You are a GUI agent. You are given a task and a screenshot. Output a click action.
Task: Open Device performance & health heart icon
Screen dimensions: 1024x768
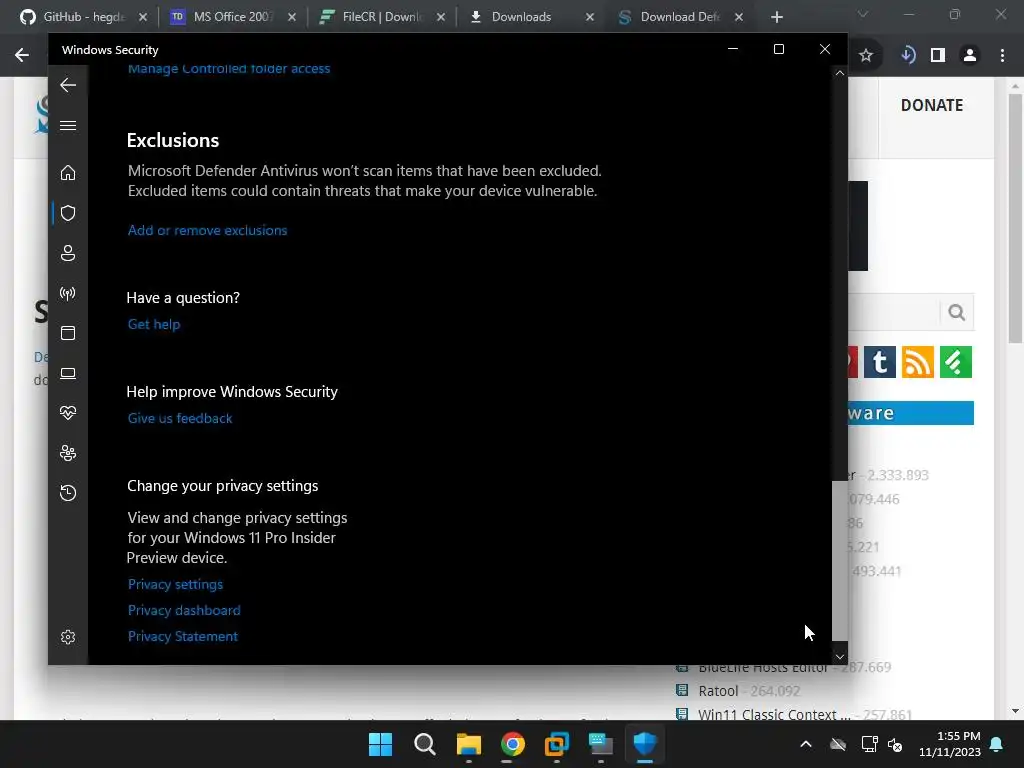pyautogui.click(x=68, y=413)
